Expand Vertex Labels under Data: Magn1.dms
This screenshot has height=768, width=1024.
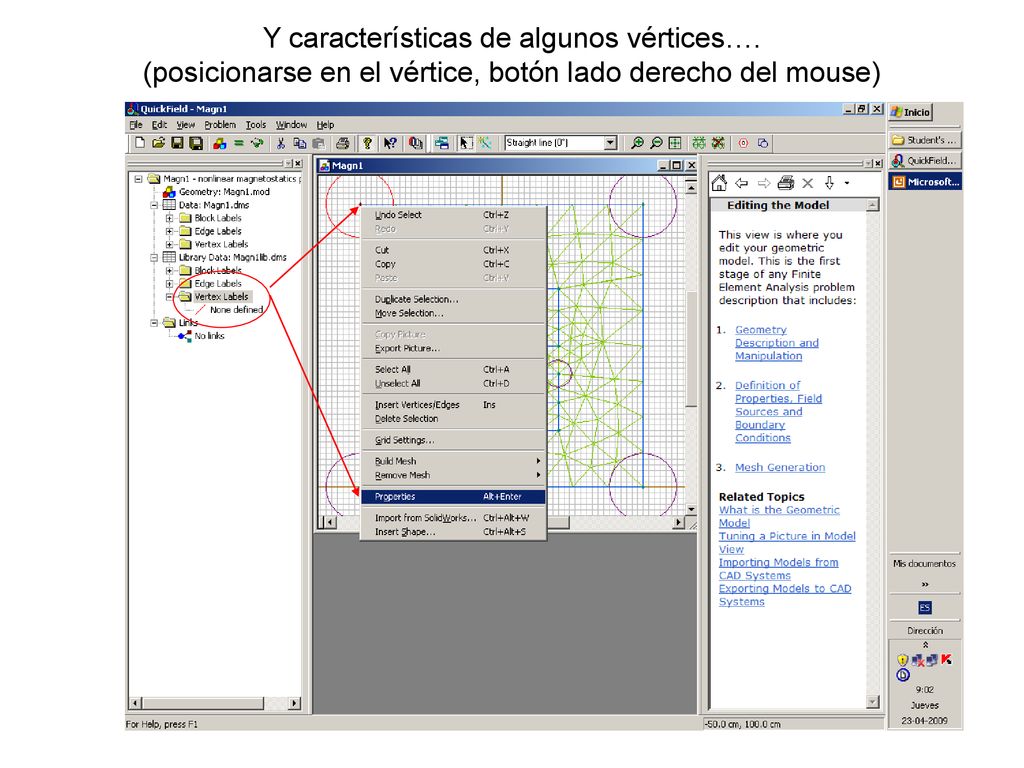click(170, 244)
